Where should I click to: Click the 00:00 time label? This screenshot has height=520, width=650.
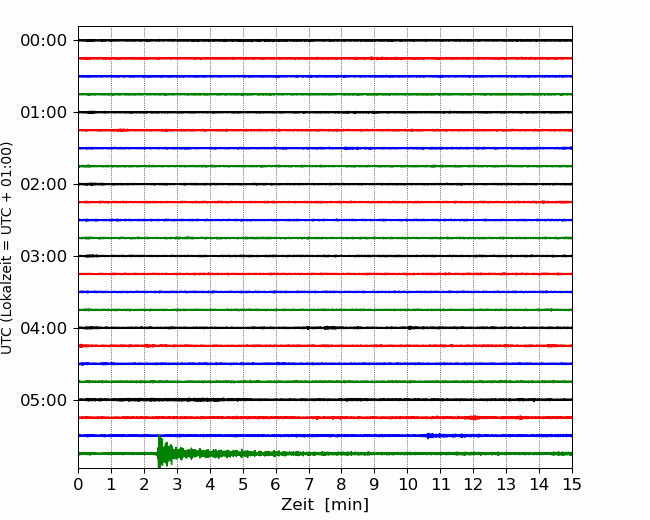pos(44,41)
